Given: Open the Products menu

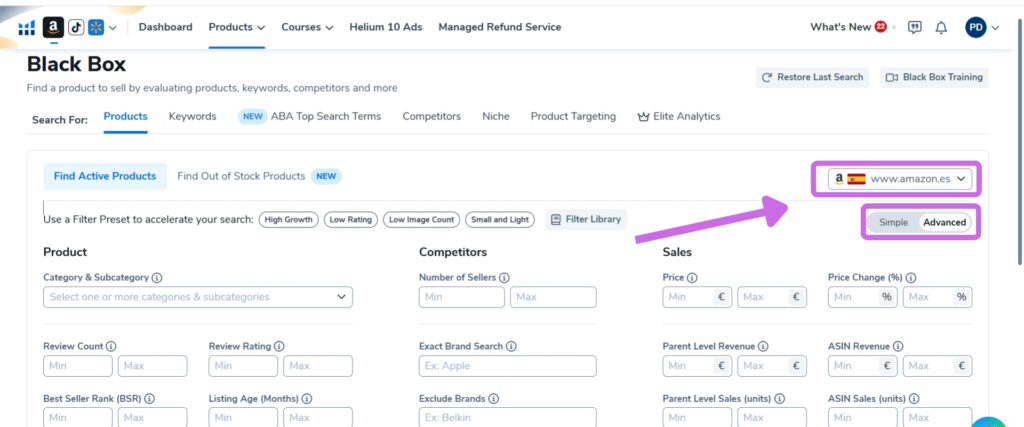Looking at the screenshot, I should tap(236, 27).
